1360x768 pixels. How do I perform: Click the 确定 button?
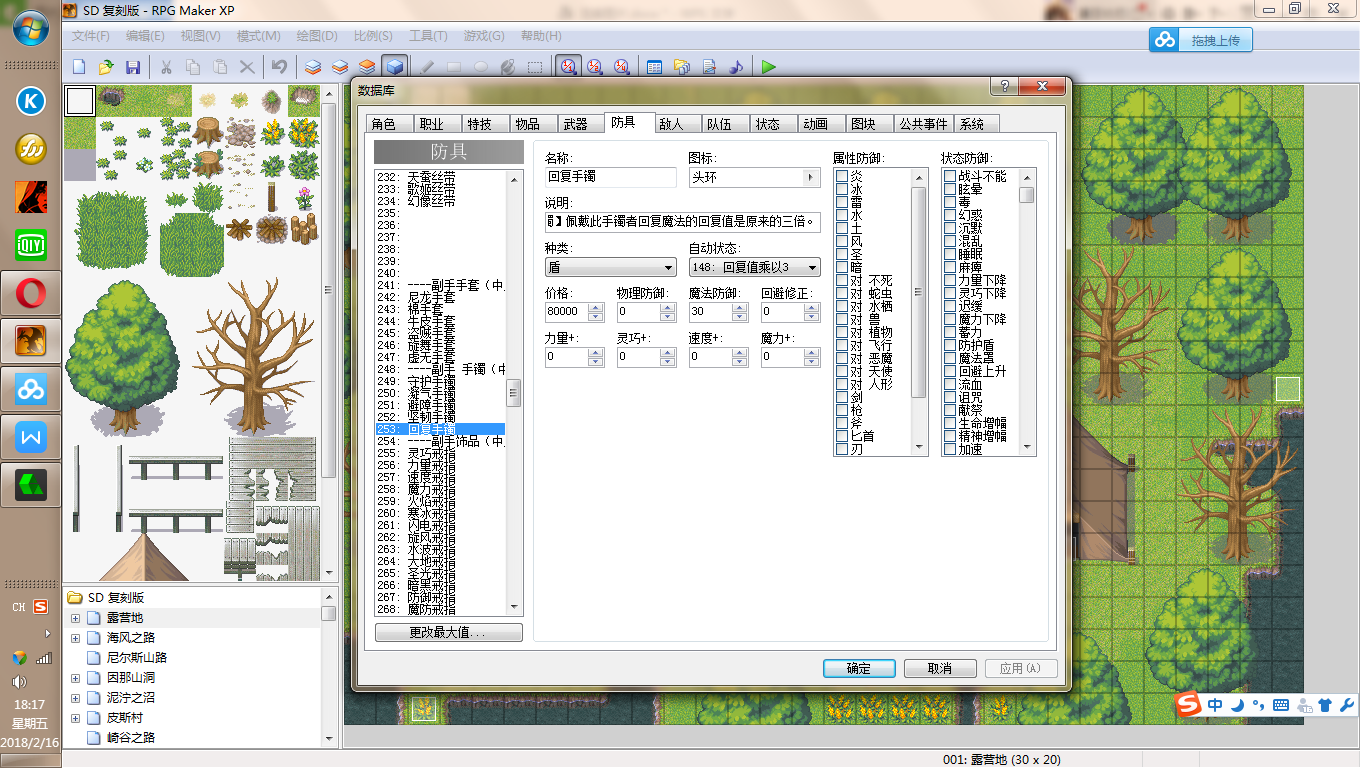(x=859, y=668)
